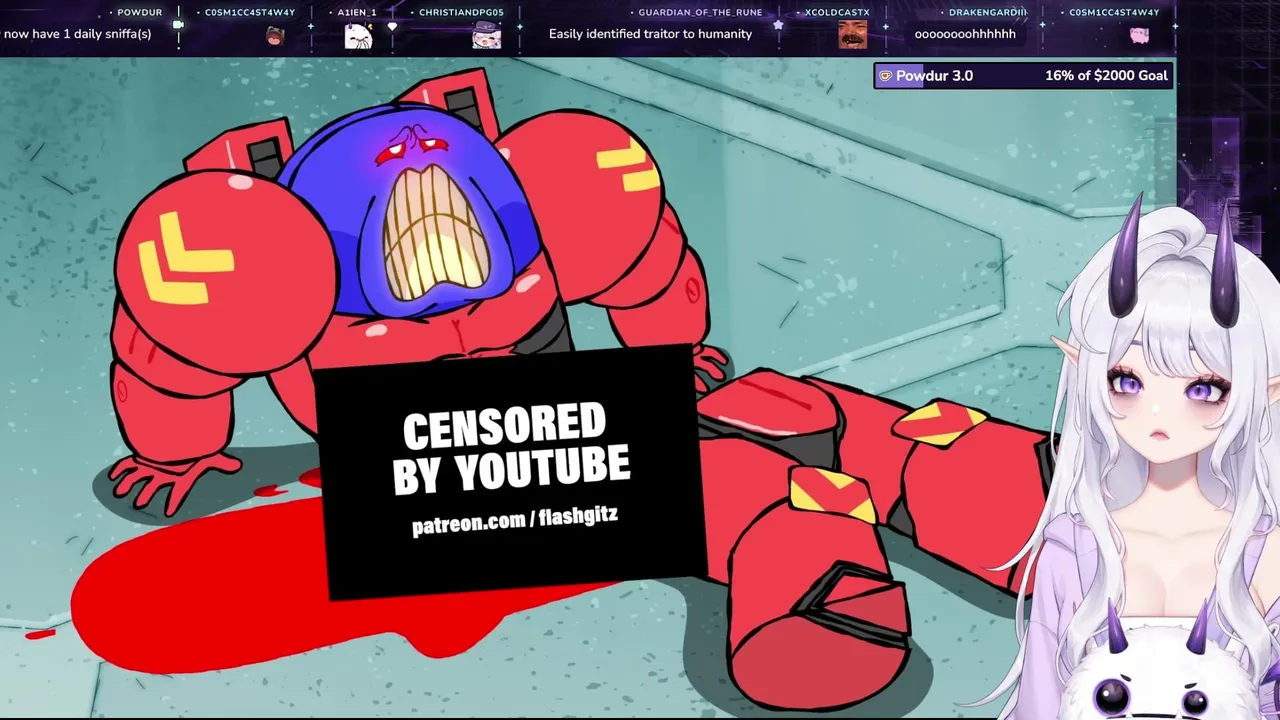Select the 'oooooooohhhhhh' chat message

[x=965, y=34]
